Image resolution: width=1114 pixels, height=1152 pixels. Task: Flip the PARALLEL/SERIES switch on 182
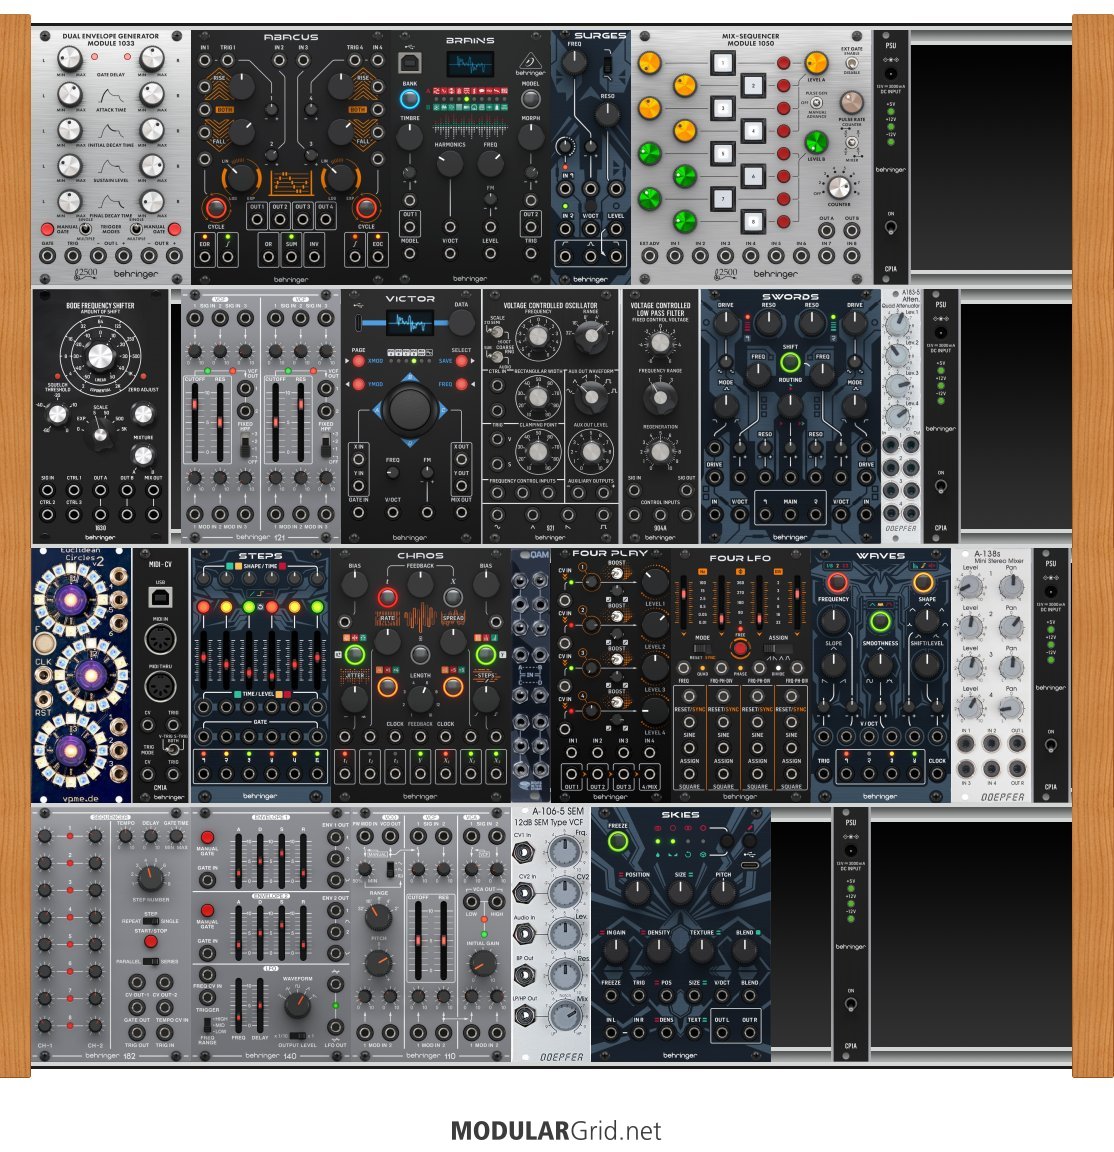tap(150, 961)
